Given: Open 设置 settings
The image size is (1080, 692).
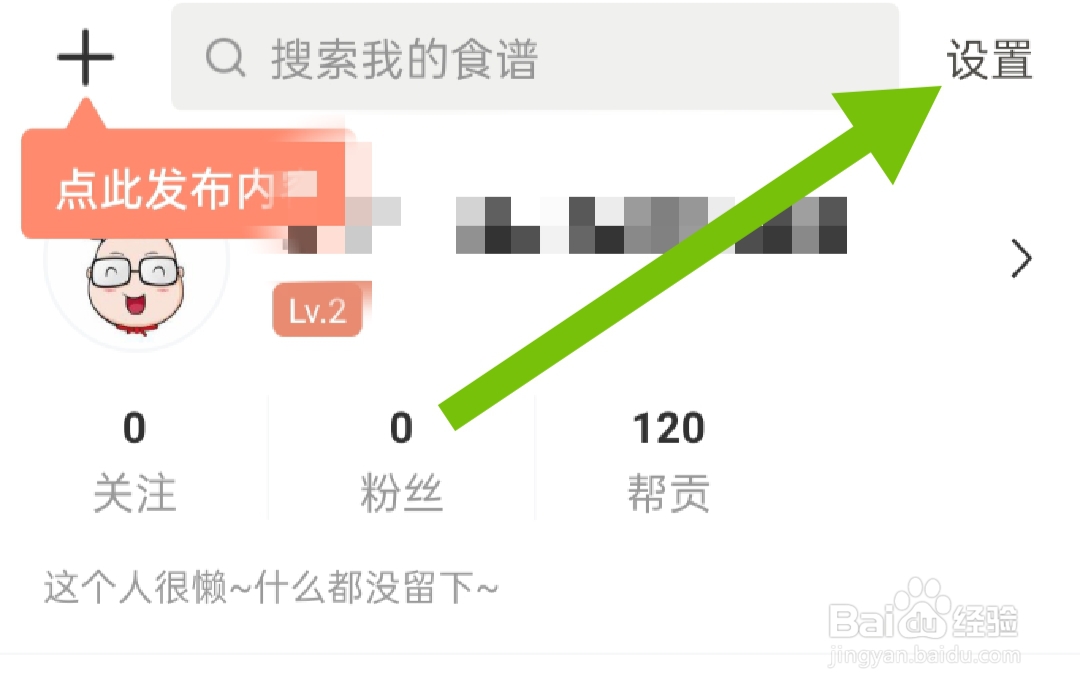Looking at the screenshot, I should point(989,60).
